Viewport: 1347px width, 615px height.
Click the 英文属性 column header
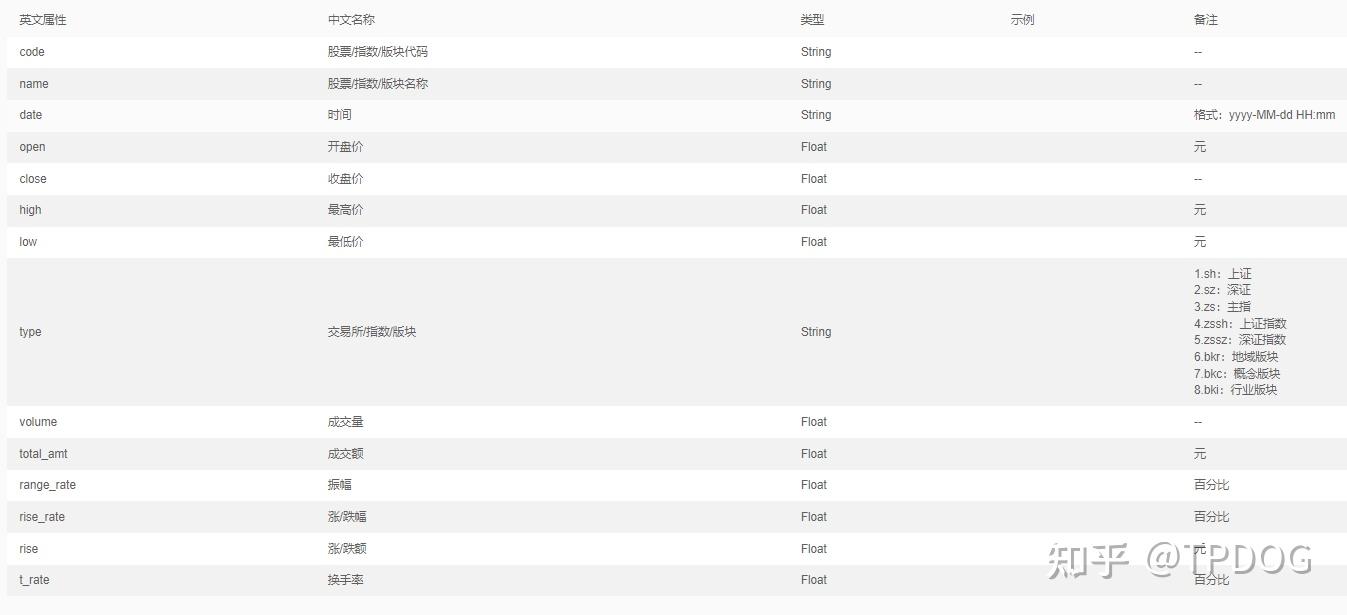click(x=43, y=20)
